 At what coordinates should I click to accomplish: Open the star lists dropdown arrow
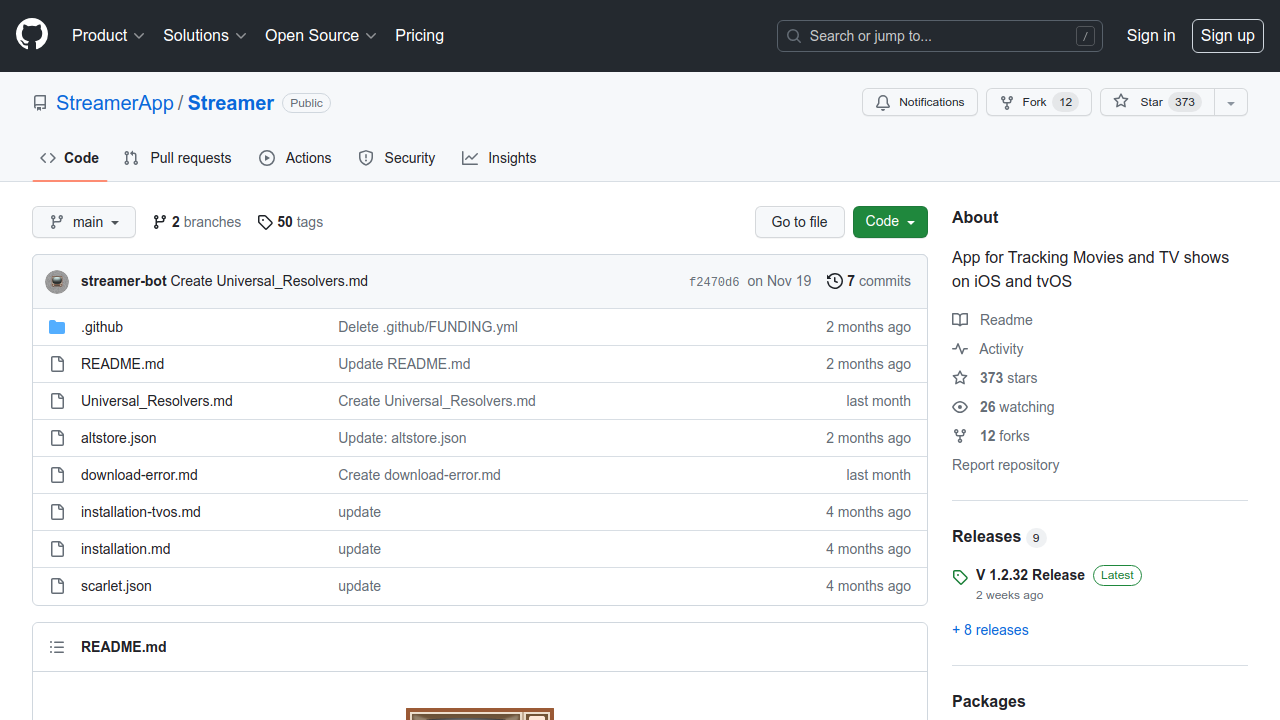coord(1231,102)
